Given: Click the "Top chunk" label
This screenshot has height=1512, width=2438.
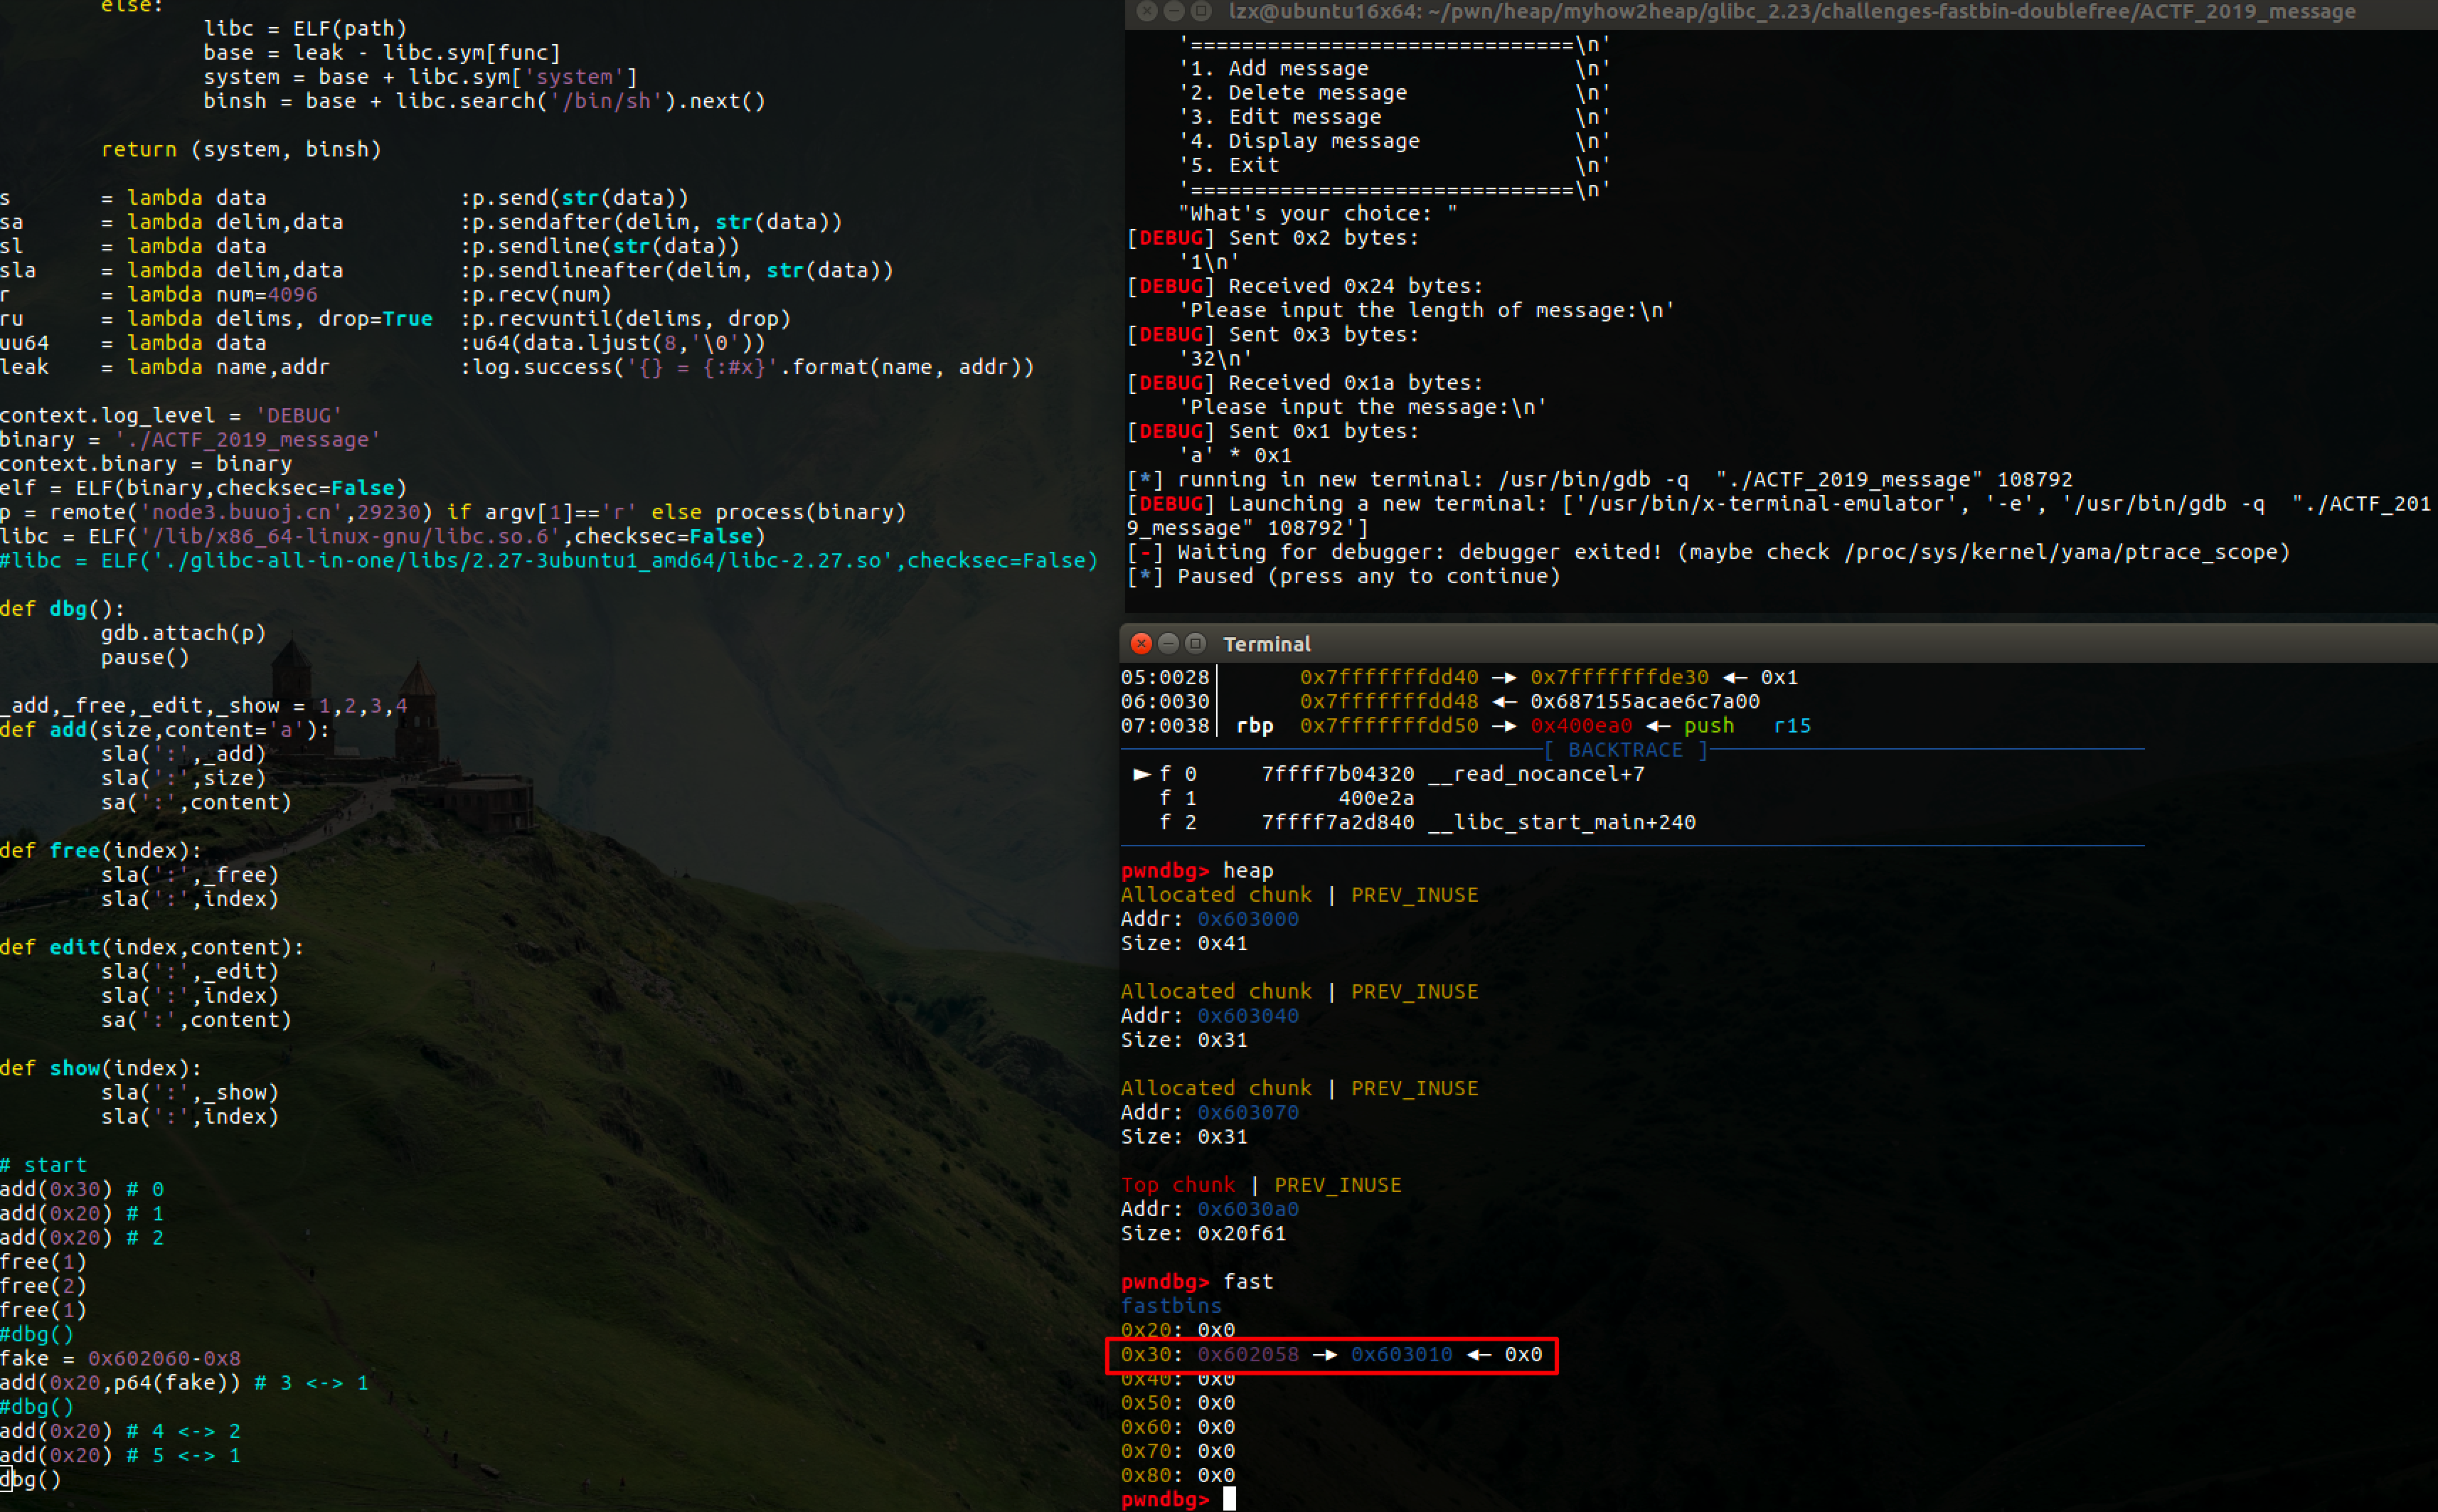Looking at the screenshot, I should (1178, 1185).
